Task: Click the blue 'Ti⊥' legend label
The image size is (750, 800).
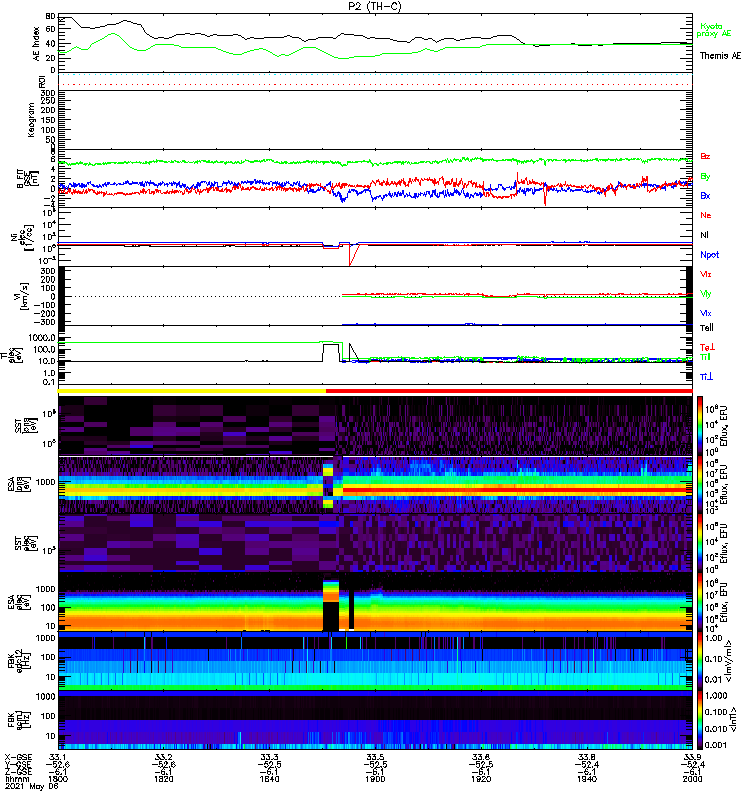Action: 706,377
